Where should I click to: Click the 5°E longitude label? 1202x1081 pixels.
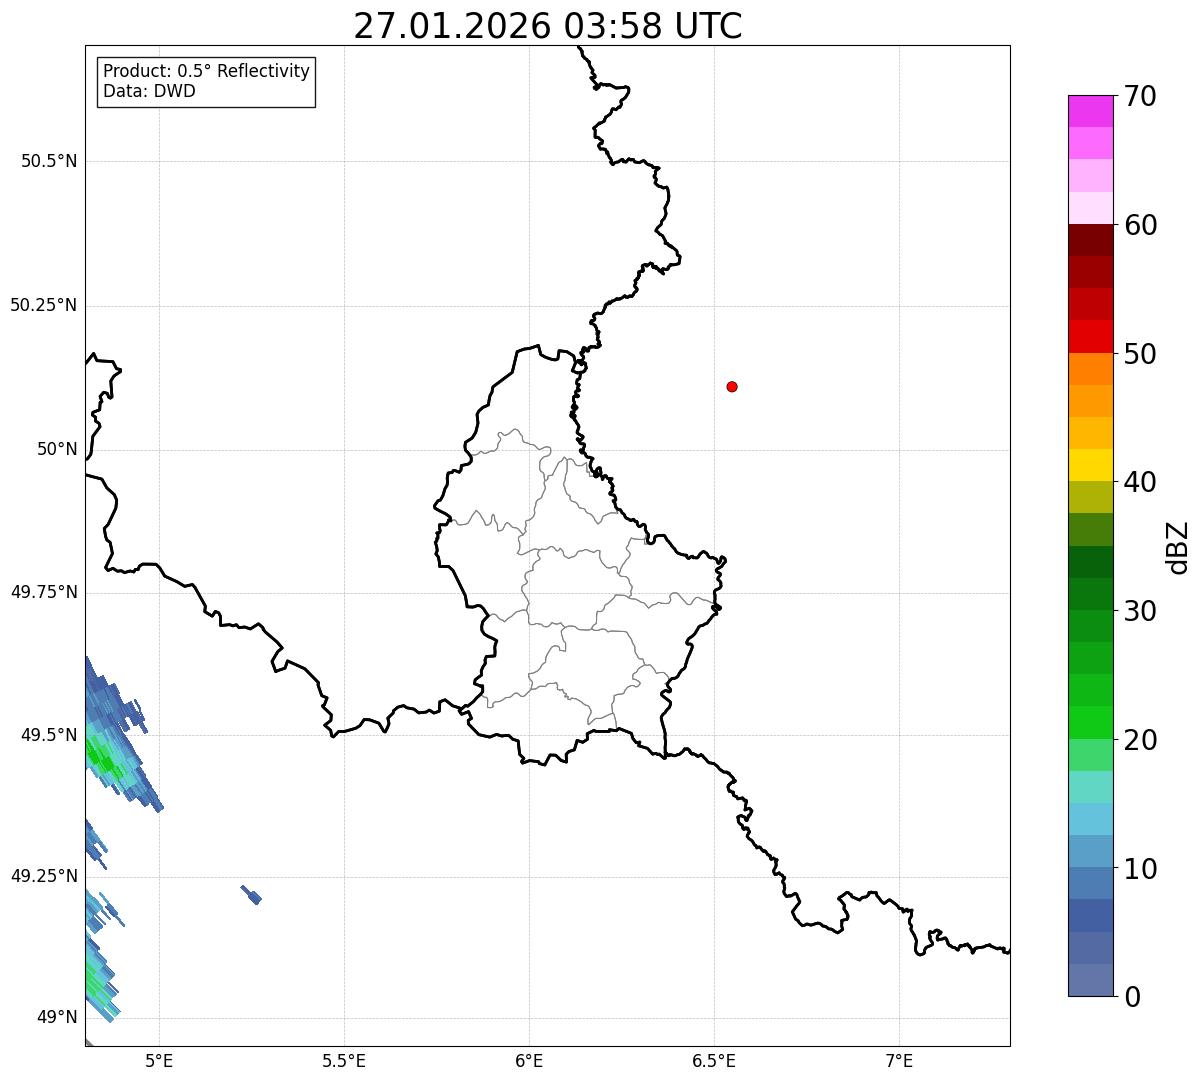pos(159,1061)
